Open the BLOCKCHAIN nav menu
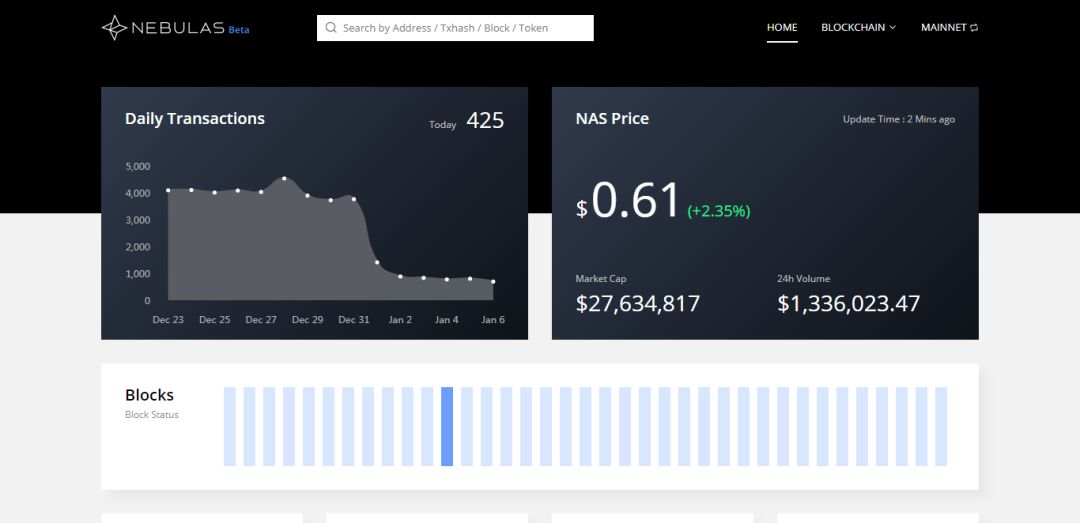The height and width of the screenshot is (523, 1080). 858,28
